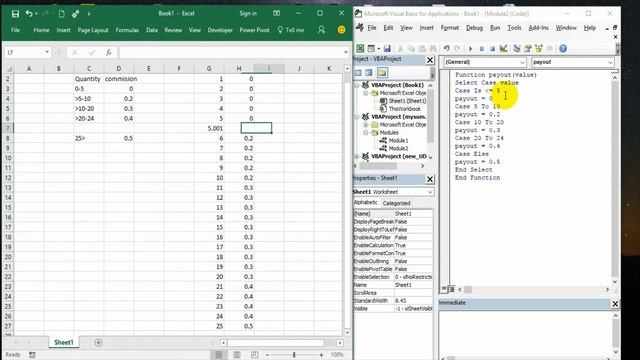Image resolution: width=640 pixels, height=360 pixels.
Task: Select the Quantity header cell
Action: (89, 79)
